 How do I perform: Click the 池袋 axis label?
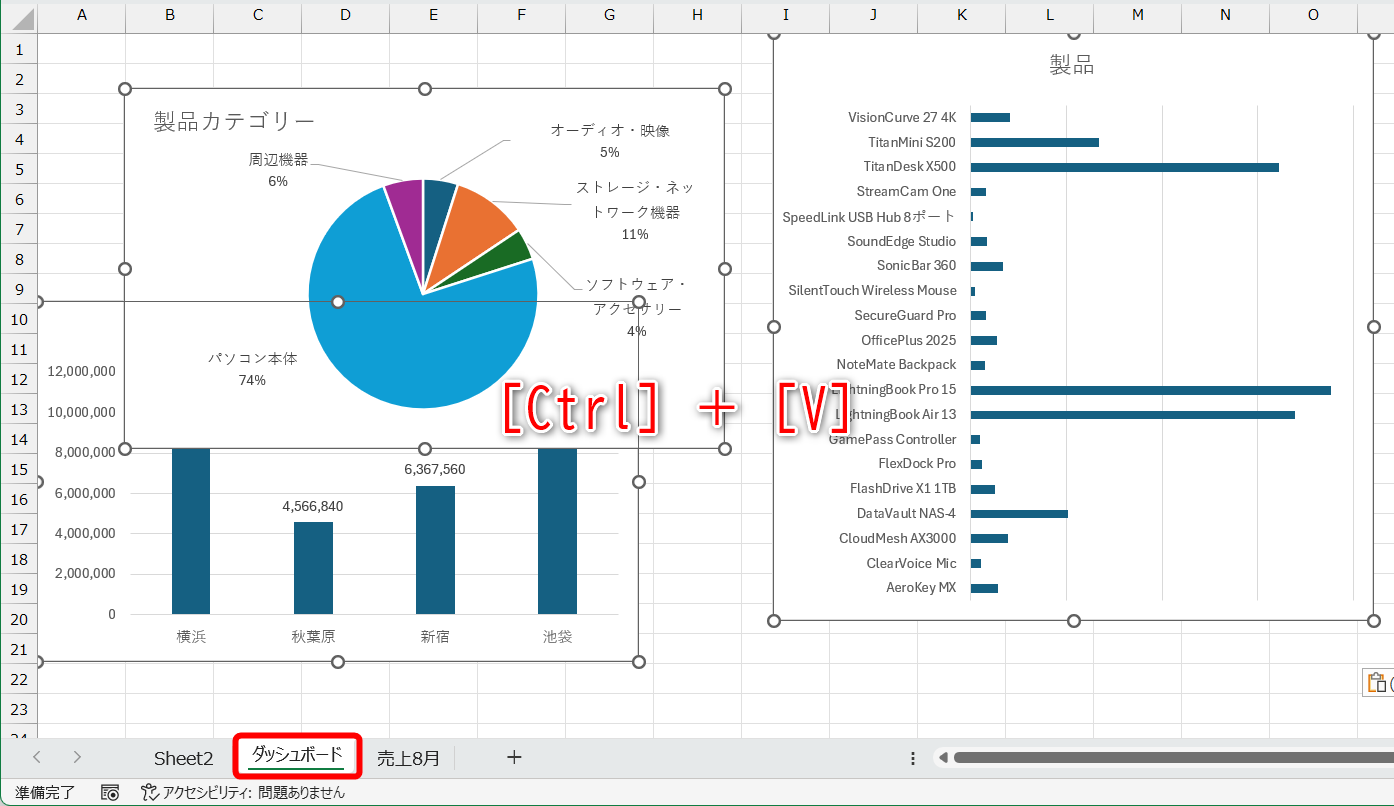click(x=557, y=636)
